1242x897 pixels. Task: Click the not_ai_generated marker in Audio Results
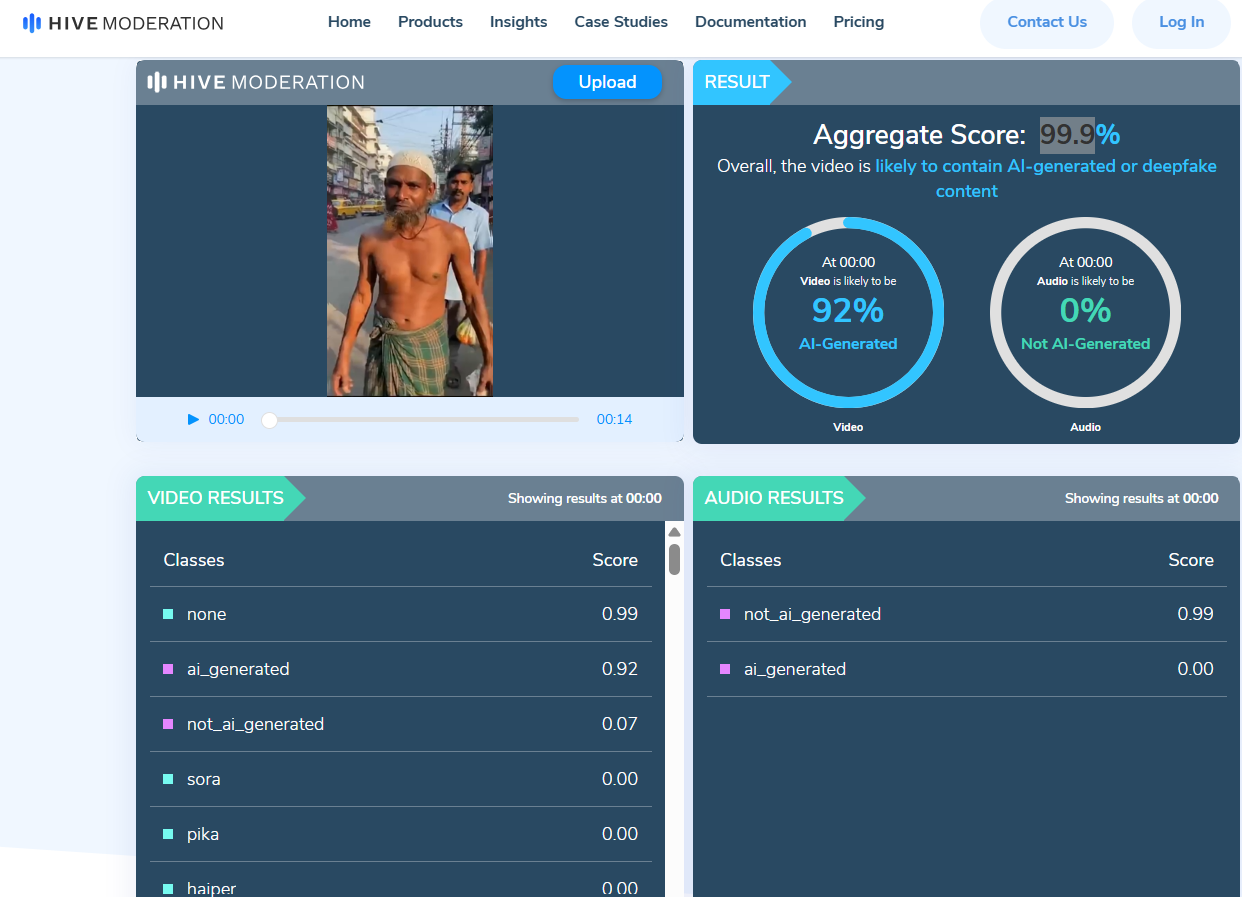(725, 614)
